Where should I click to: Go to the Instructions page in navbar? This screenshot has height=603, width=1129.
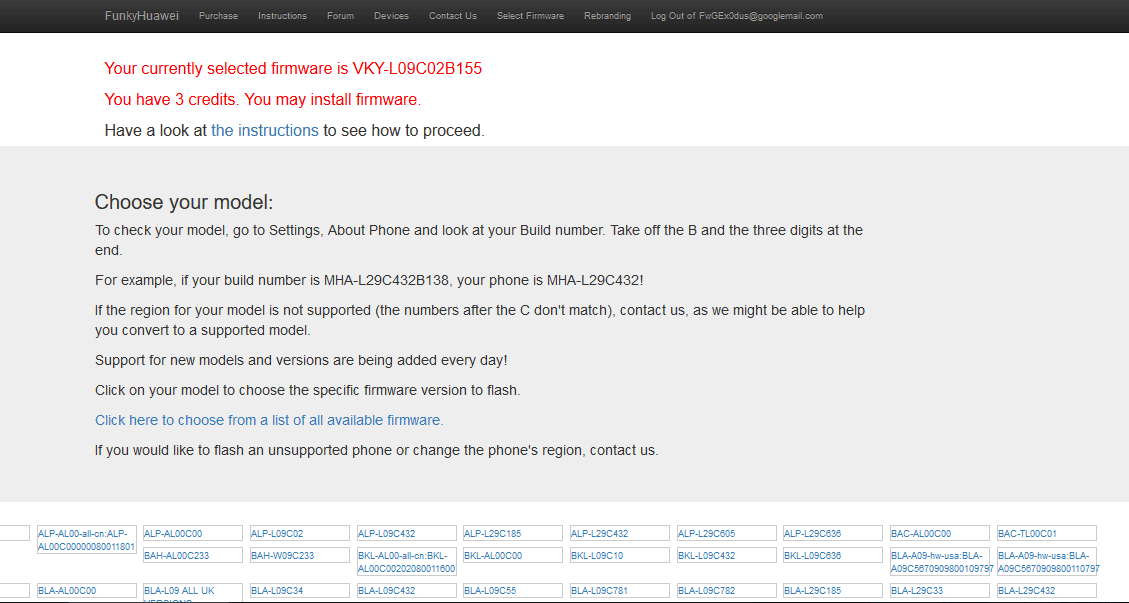(282, 16)
